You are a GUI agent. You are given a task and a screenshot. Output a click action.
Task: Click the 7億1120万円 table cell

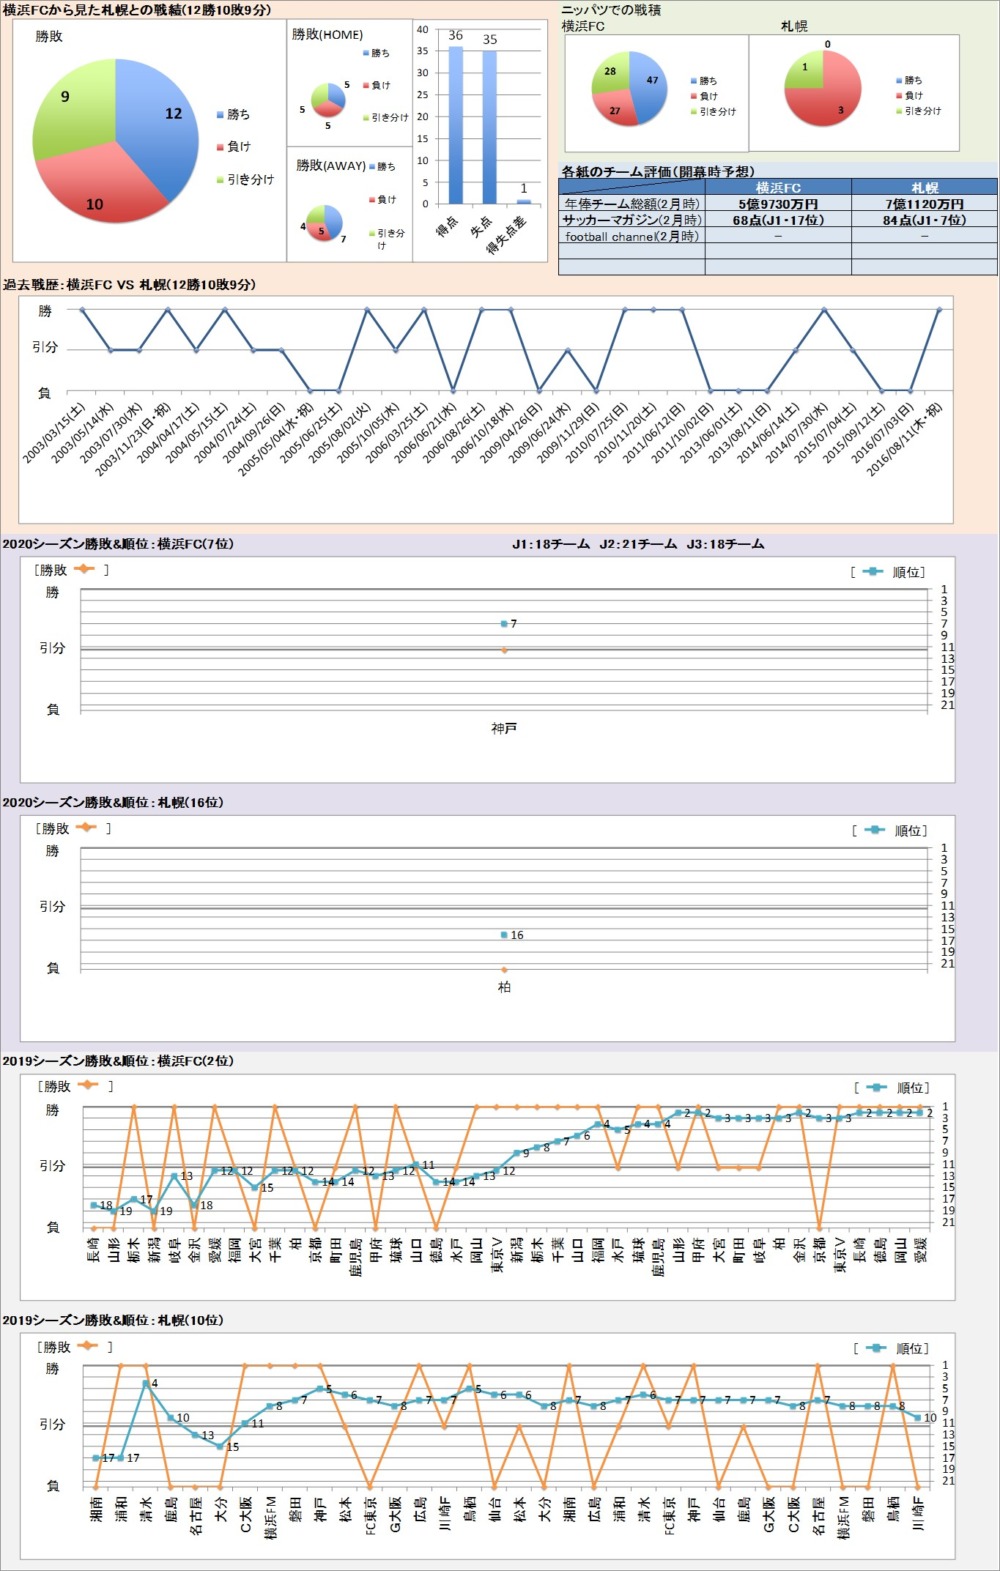point(924,204)
